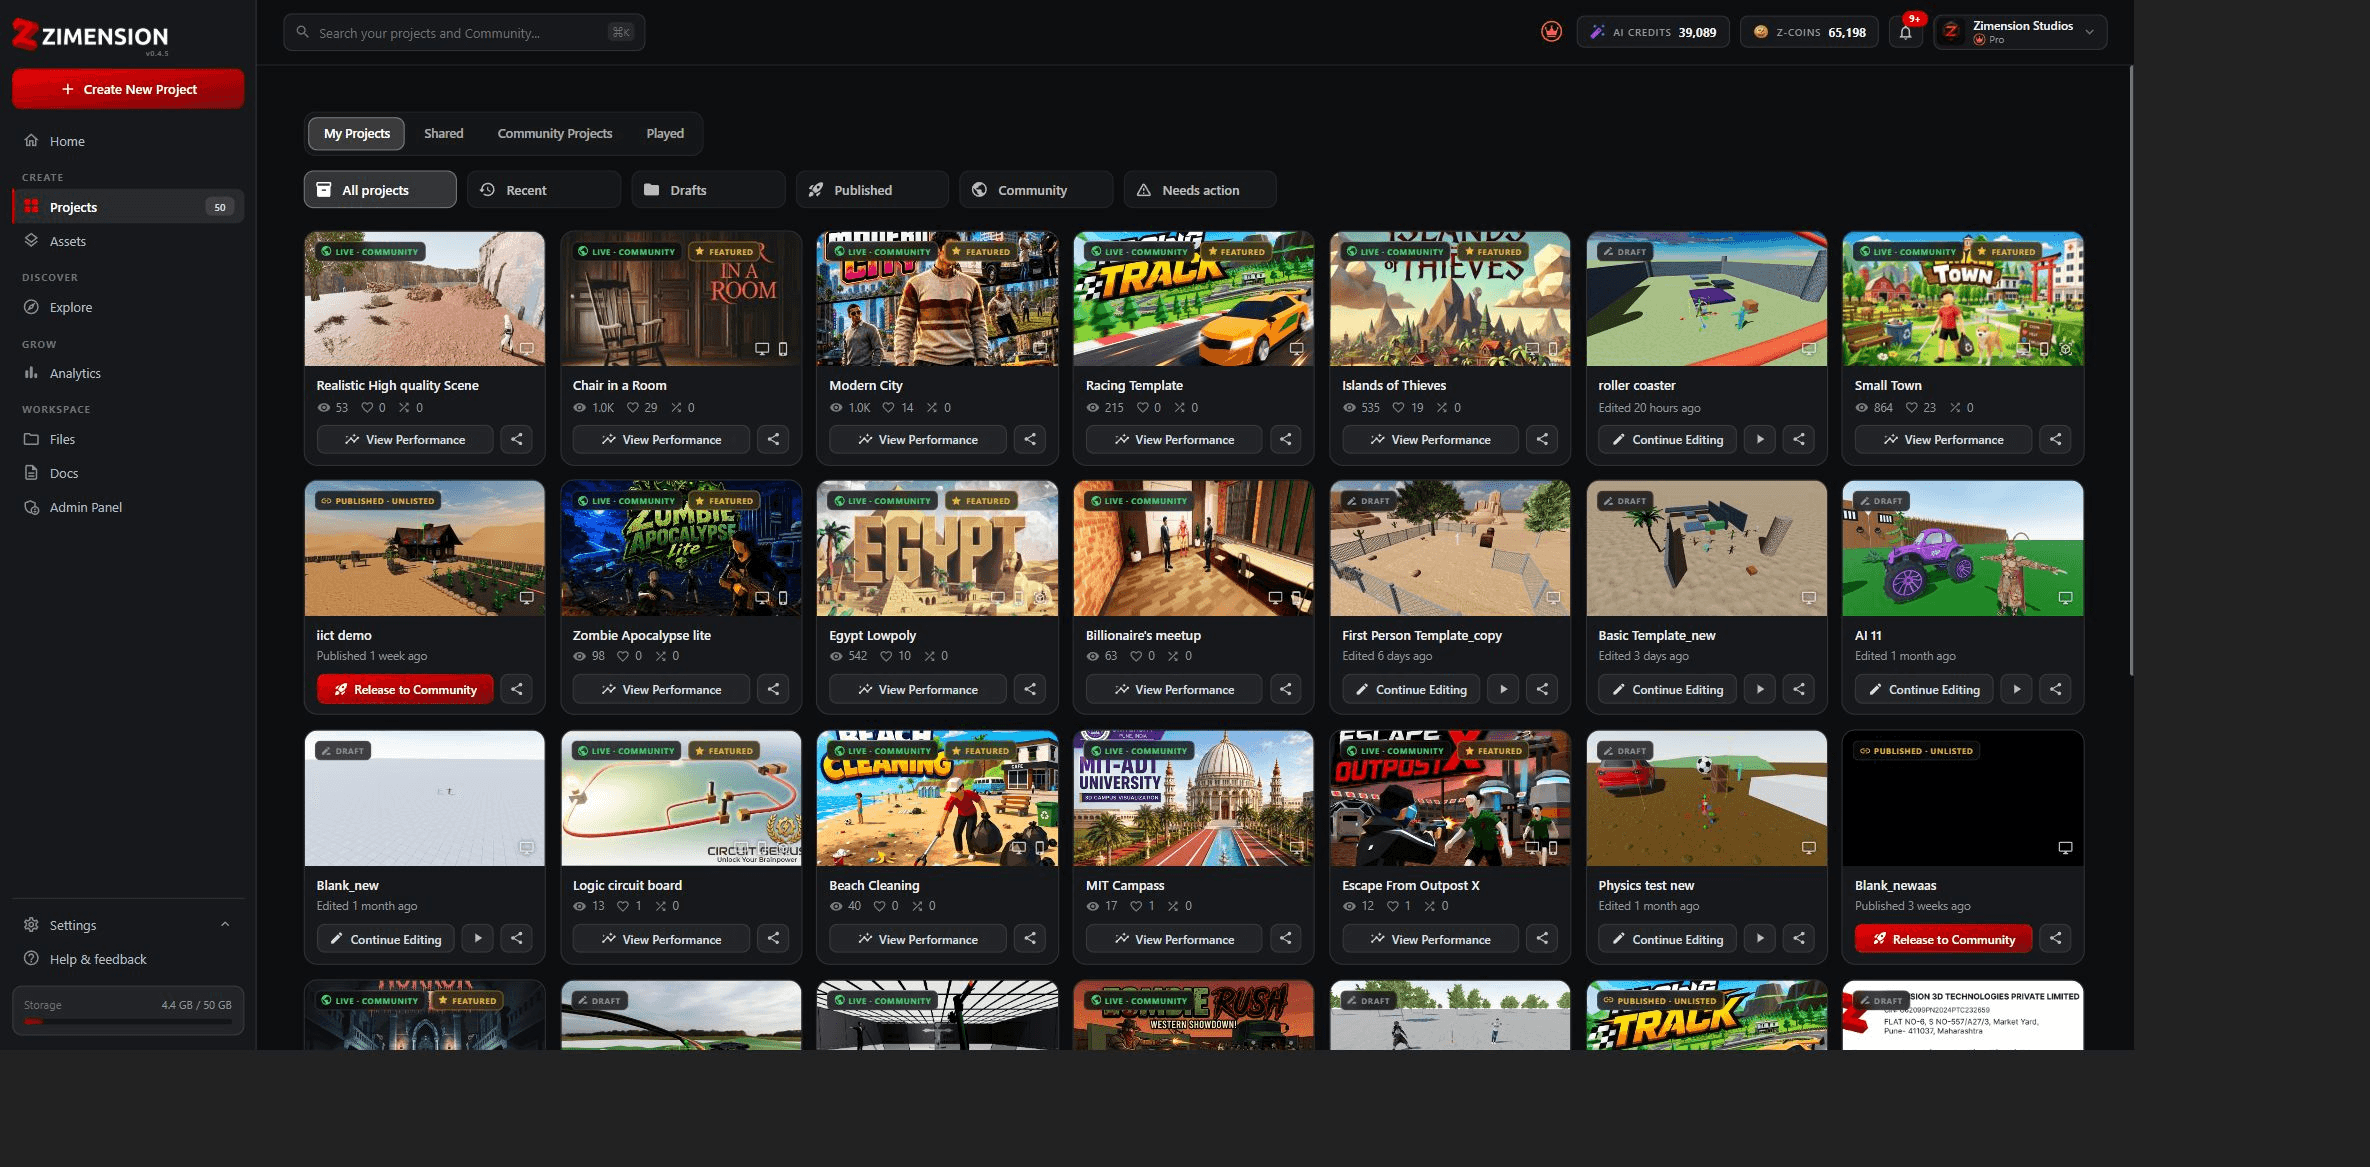2370x1167 pixels.
Task: Filter by Drafts
Action: [x=708, y=190]
